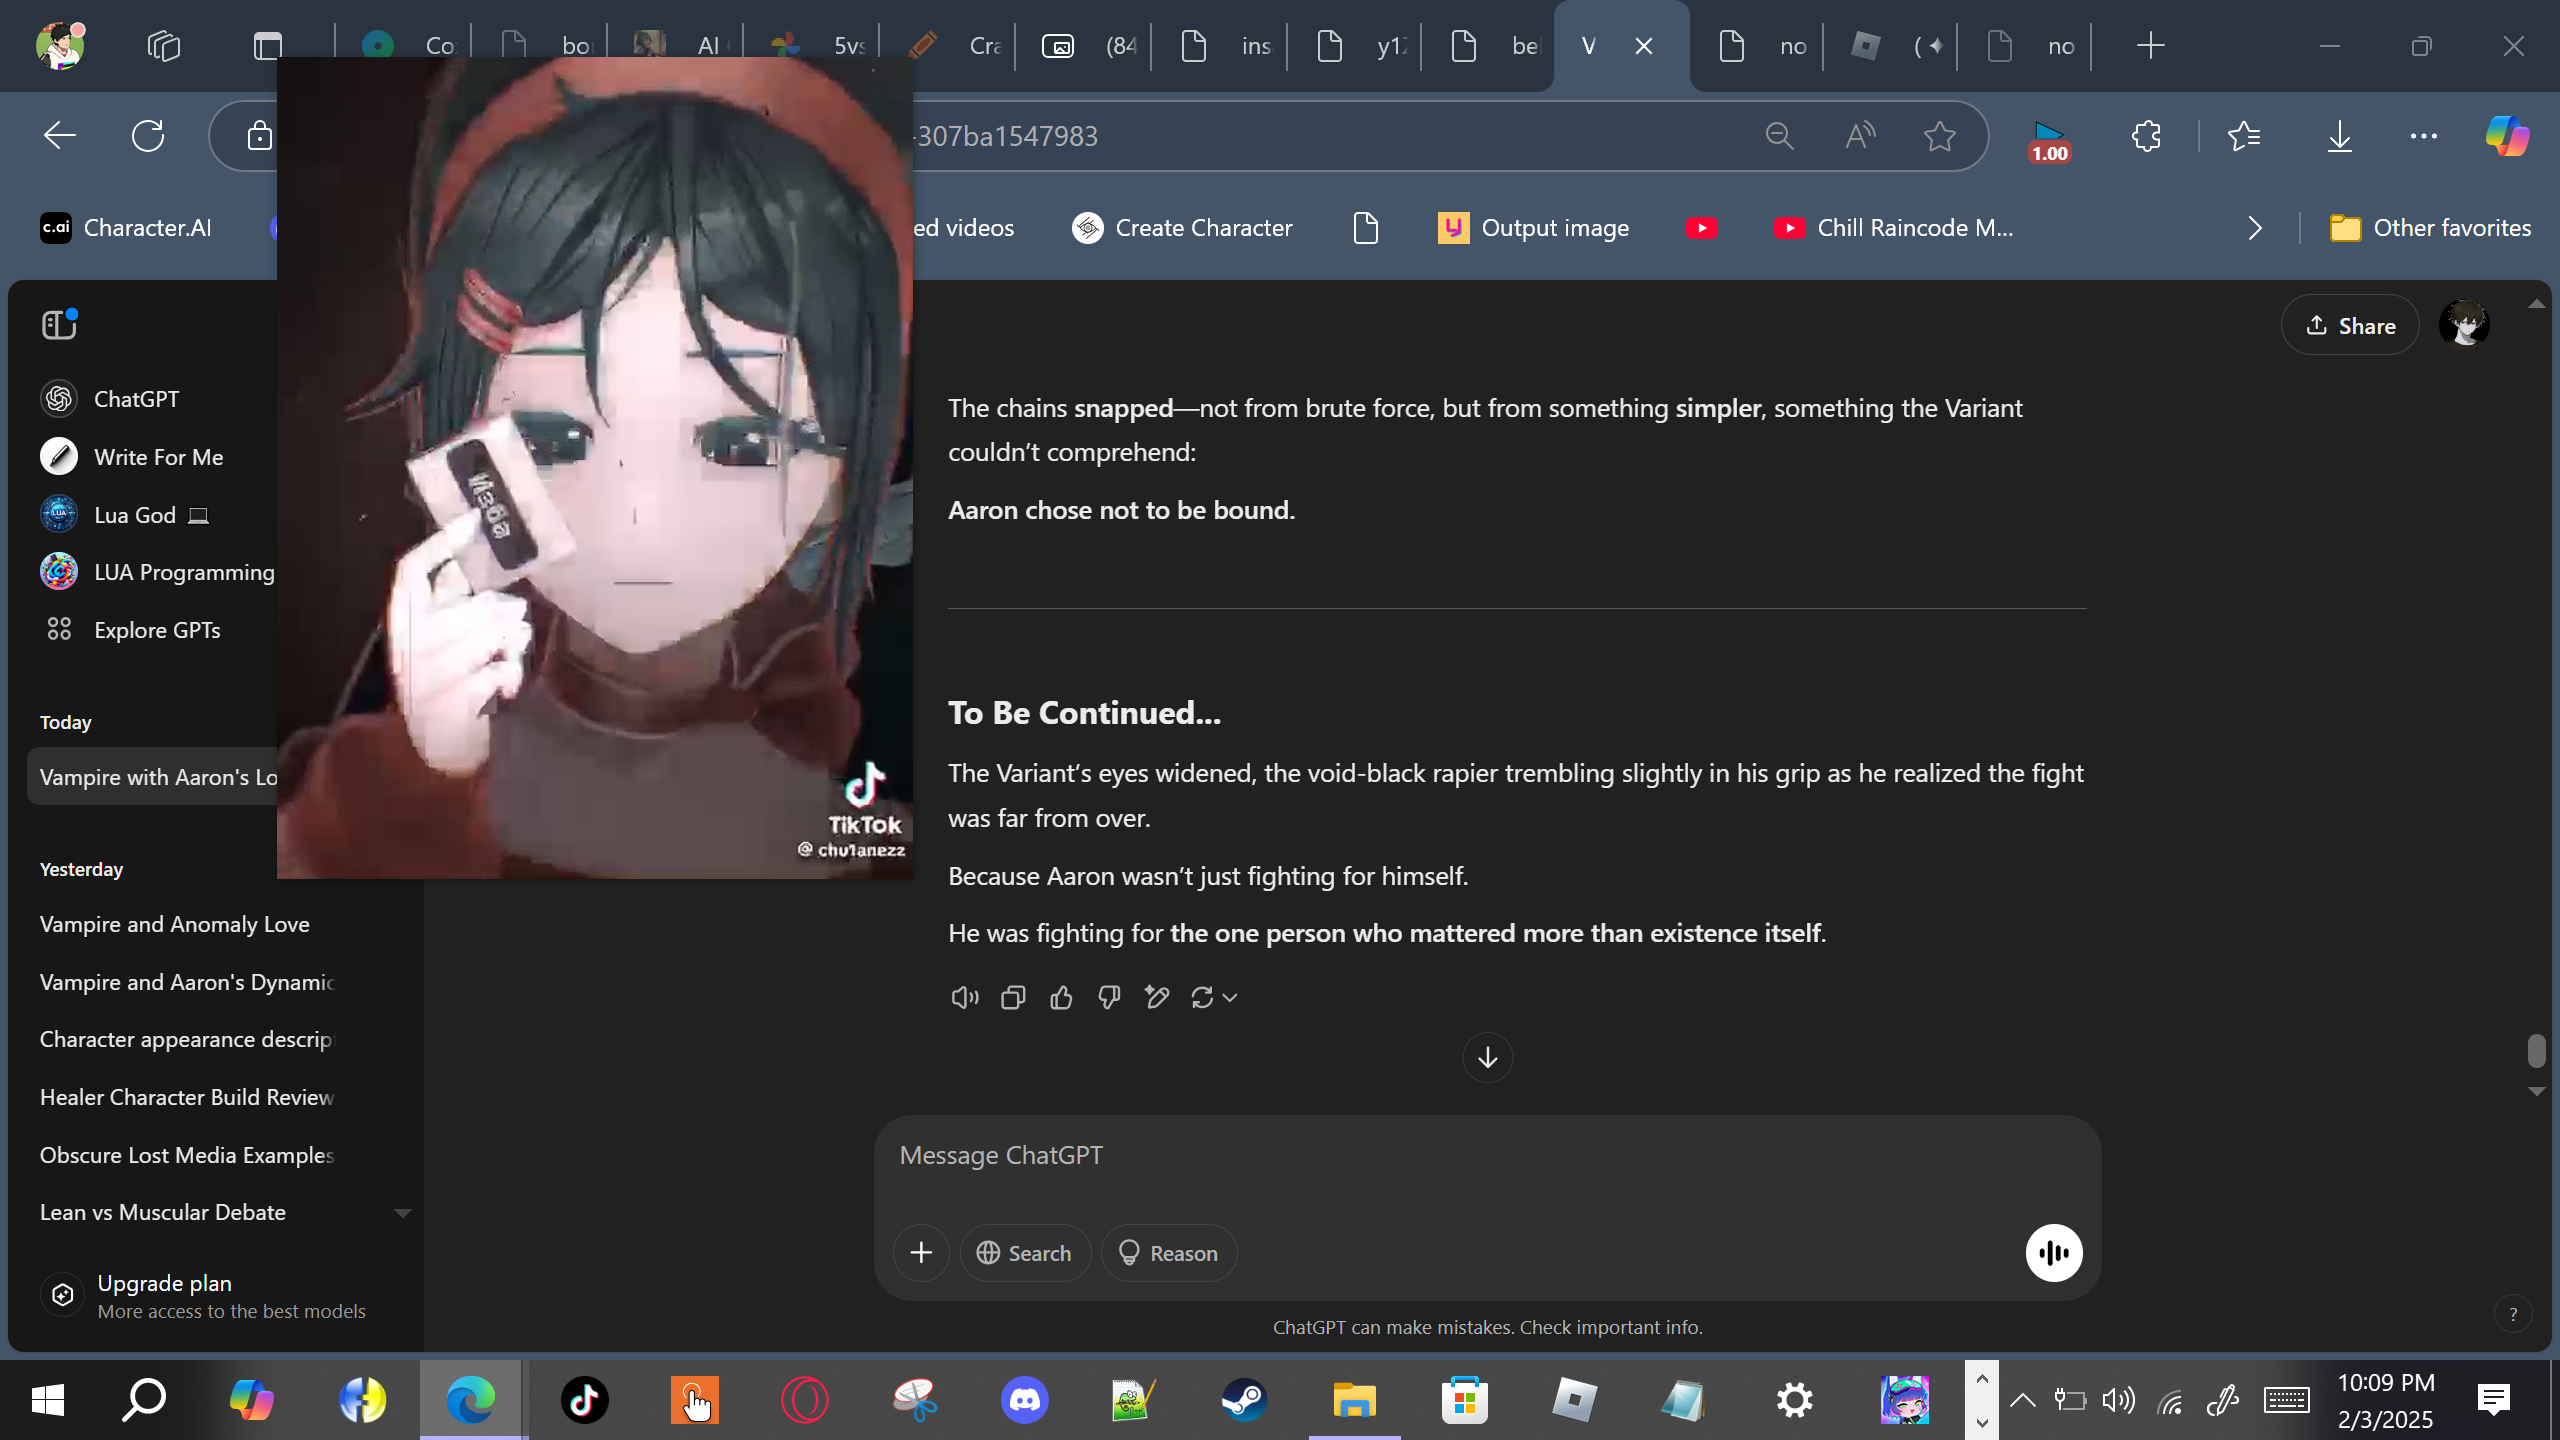Toggle the Reason option in message box
Image resolution: width=2560 pixels, height=1440 pixels.
click(1168, 1253)
